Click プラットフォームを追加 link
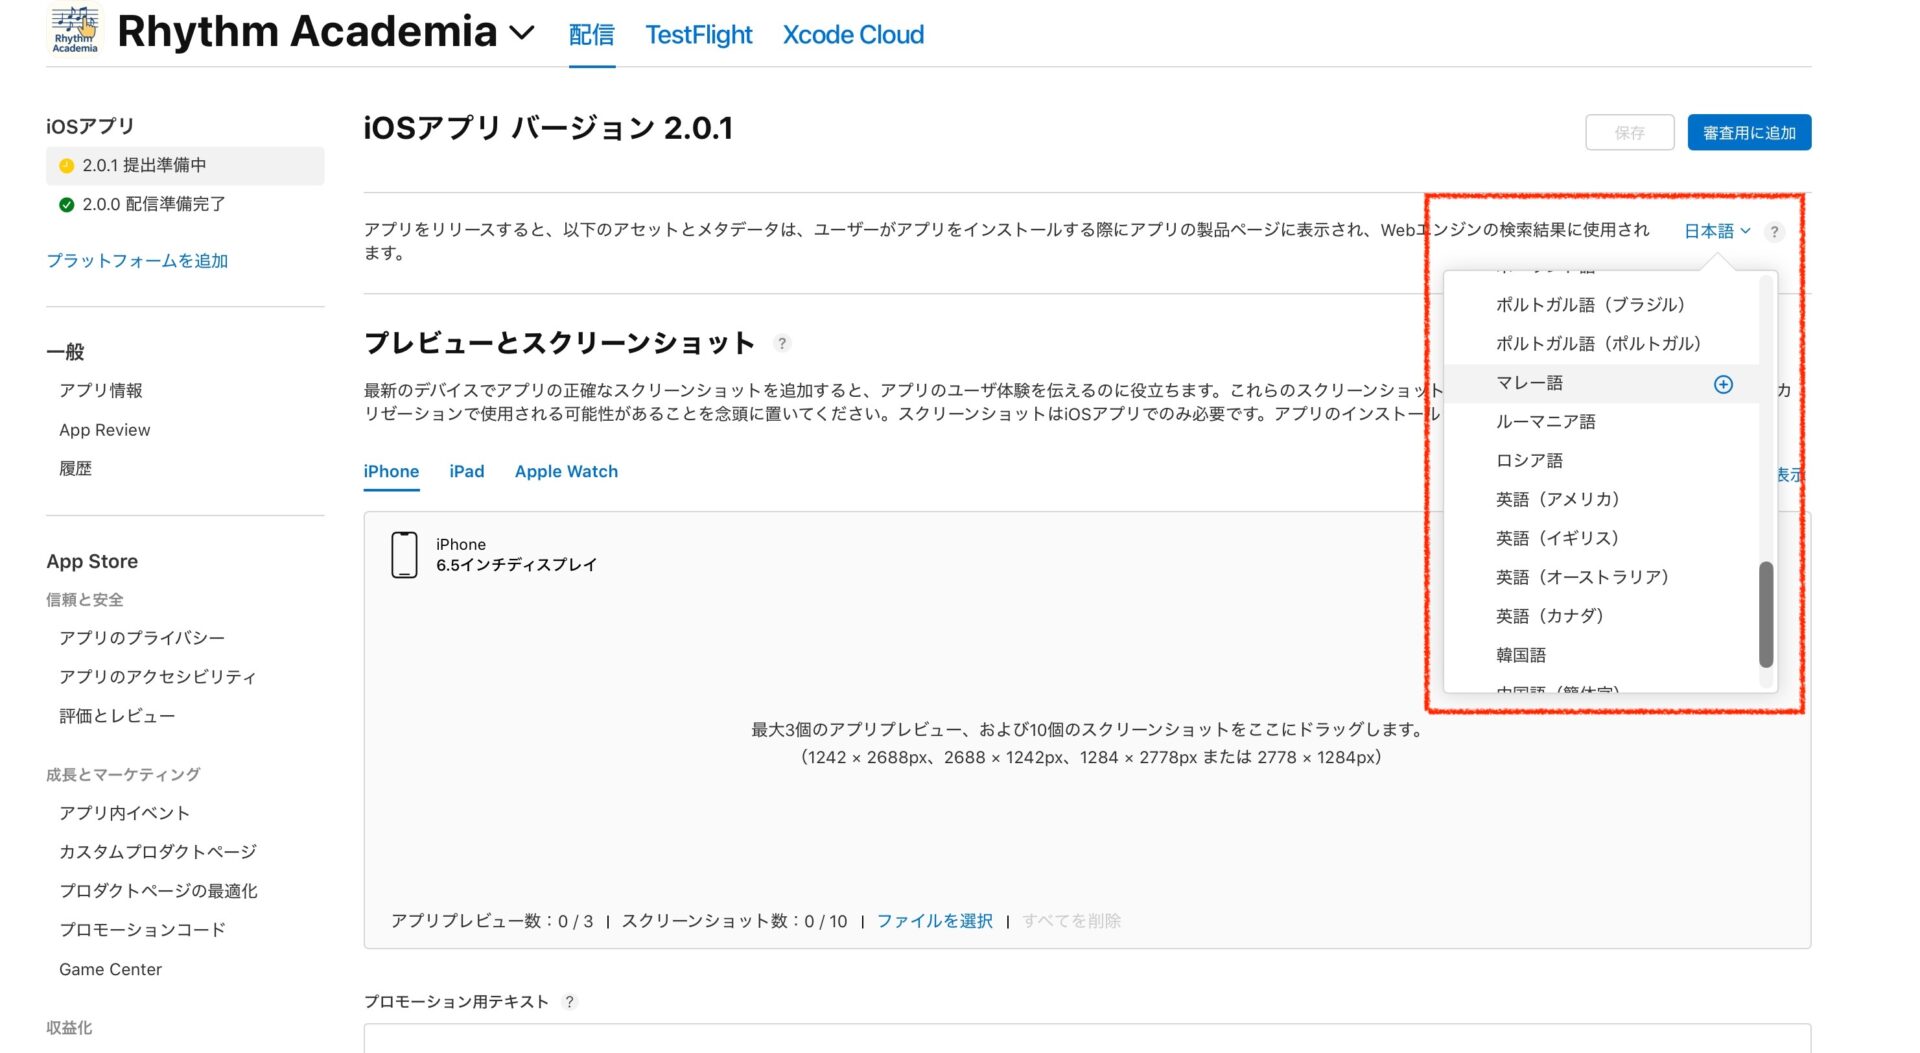The image size is (1920, 1053). point(137,261)
